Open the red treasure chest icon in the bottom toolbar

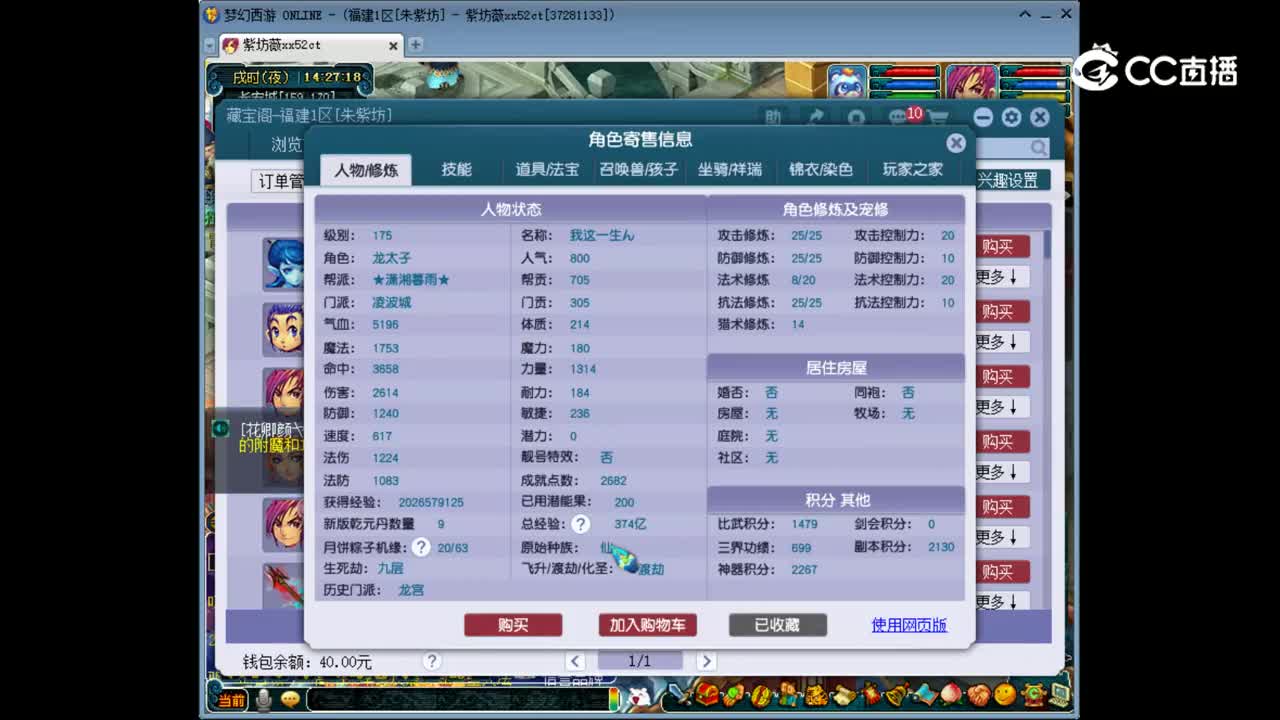click(x=708, y=694)
